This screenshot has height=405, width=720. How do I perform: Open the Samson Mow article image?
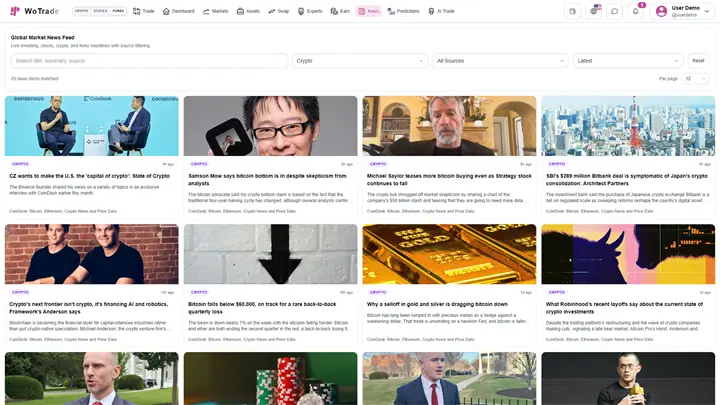tap(270, 126)
